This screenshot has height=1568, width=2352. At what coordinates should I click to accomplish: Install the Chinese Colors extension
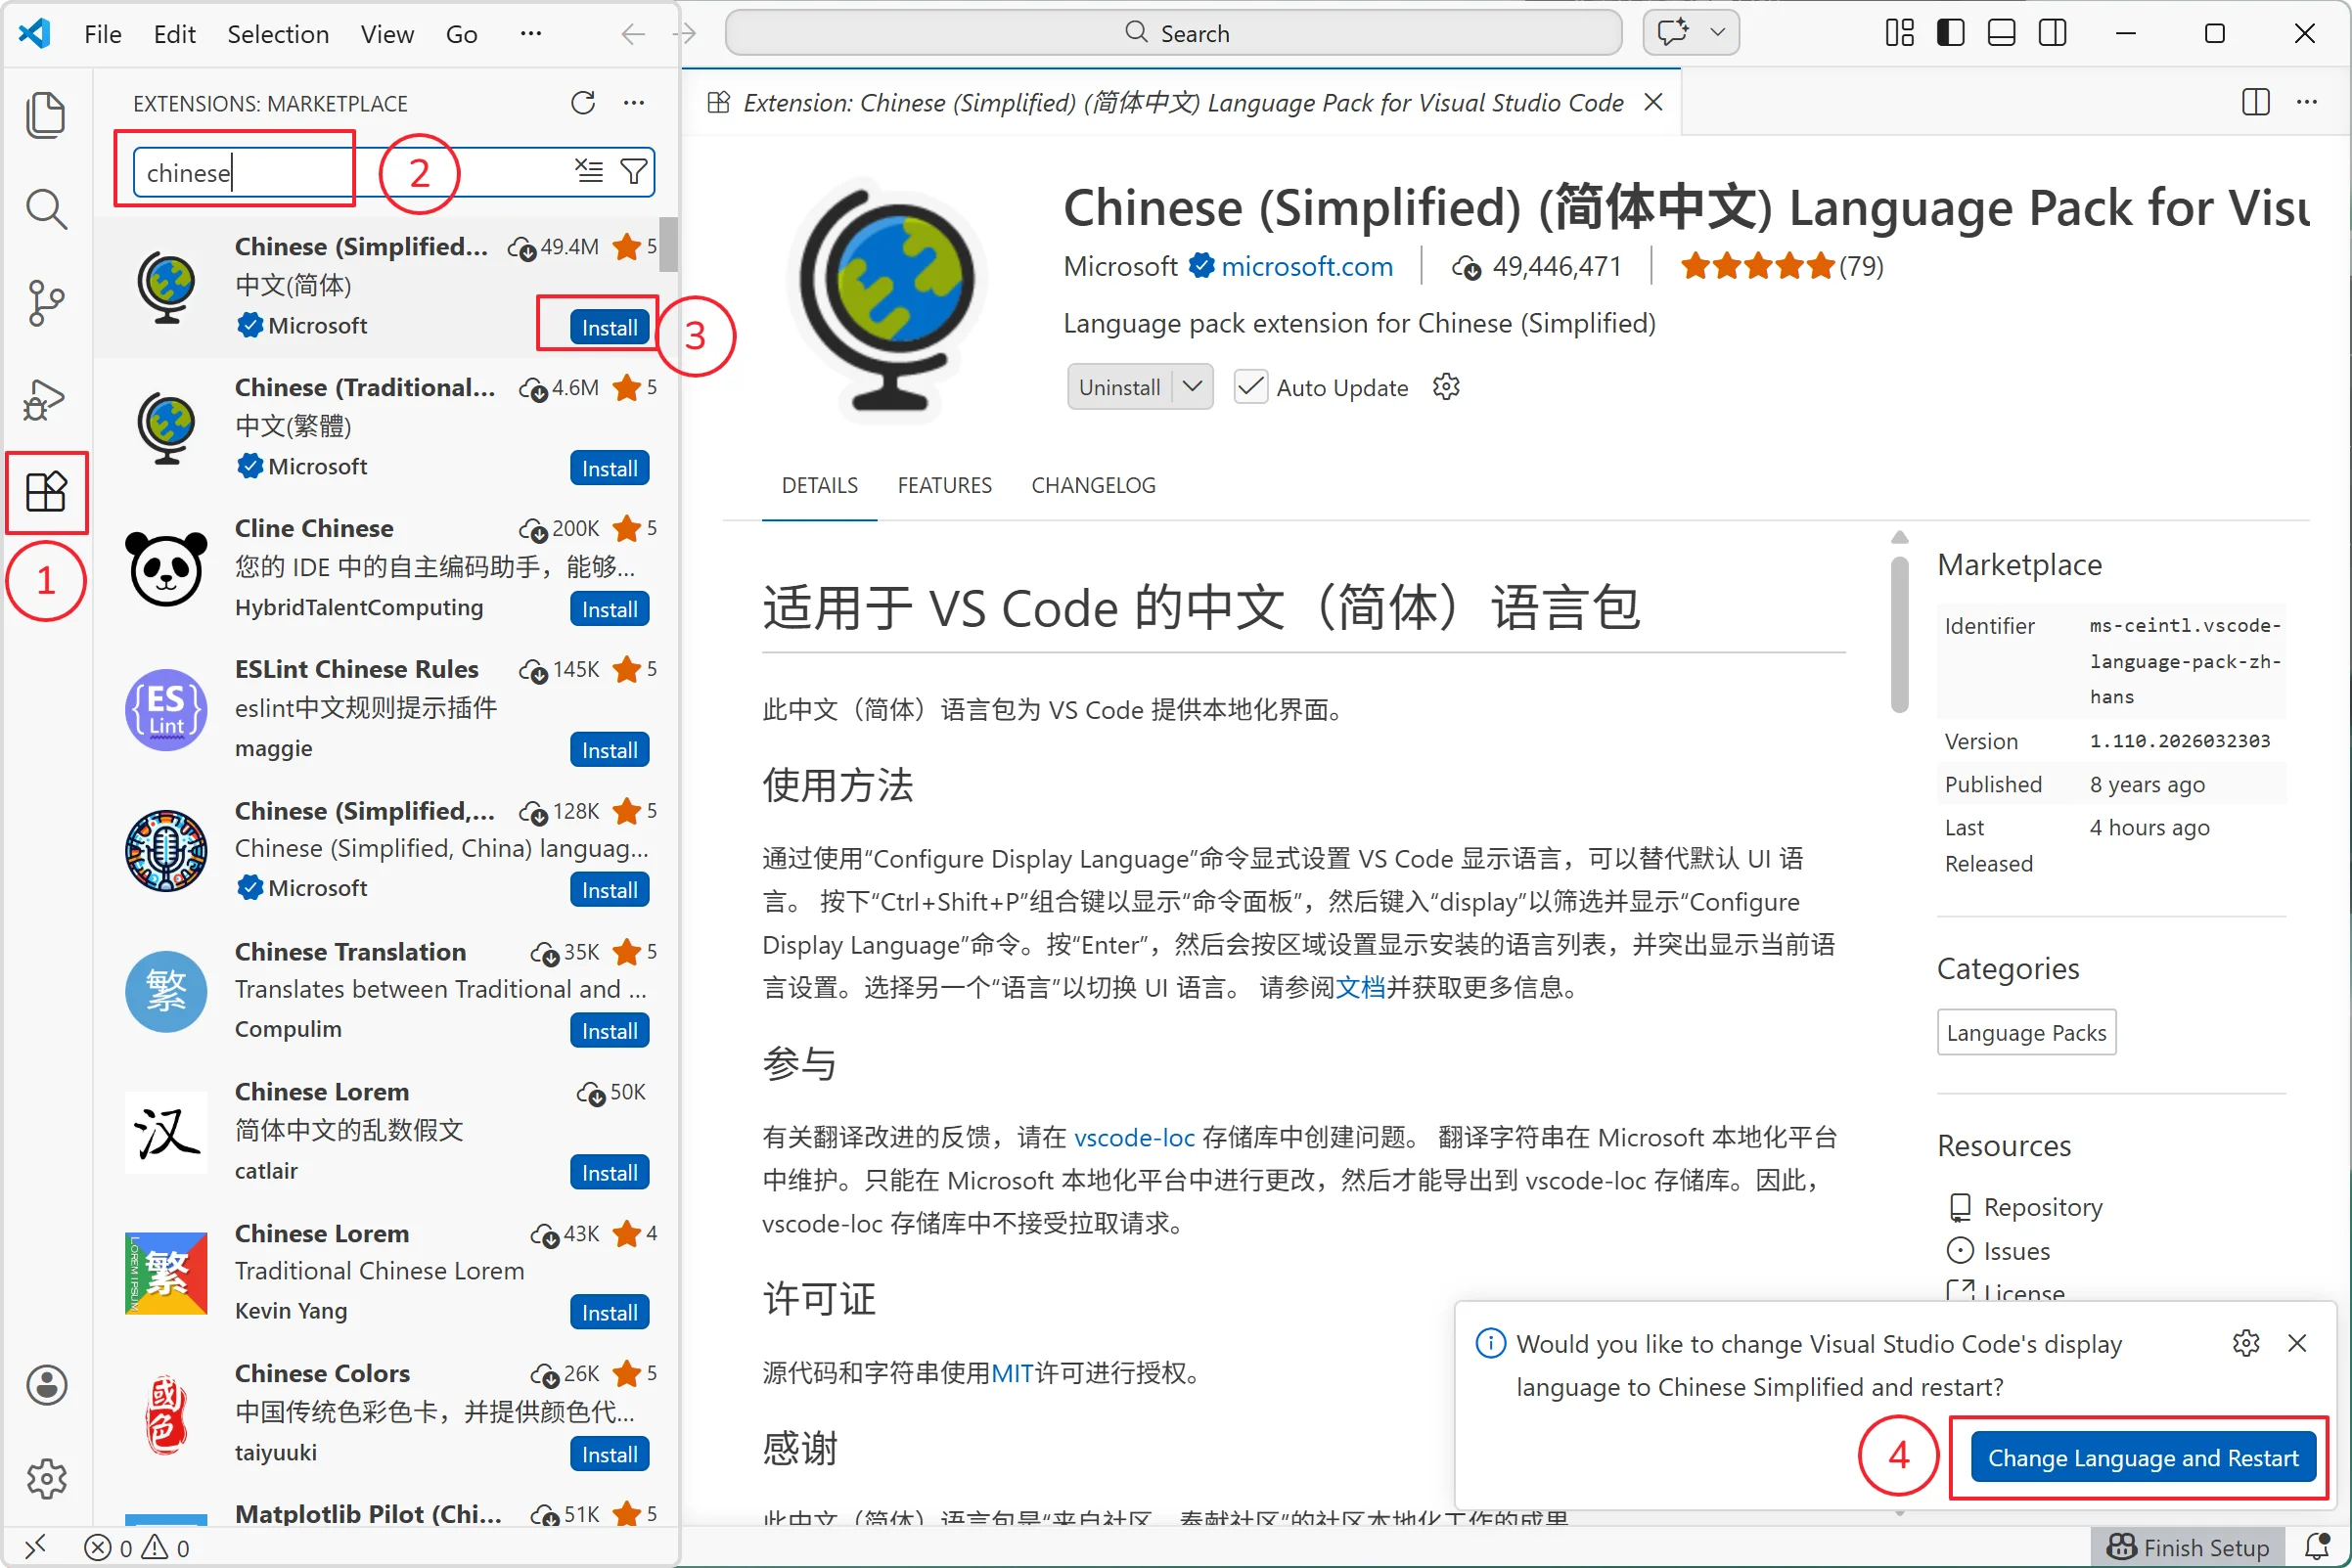click(609, 1454)
